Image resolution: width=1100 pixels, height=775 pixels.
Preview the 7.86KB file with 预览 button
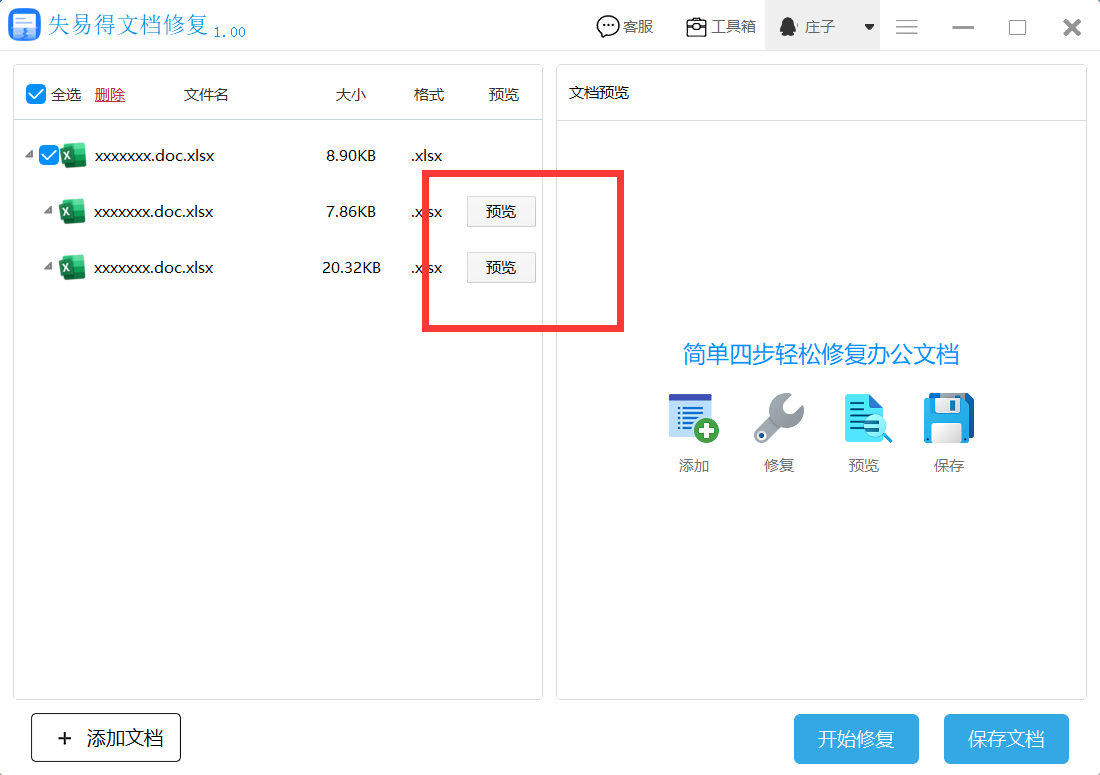coord(501,212)
